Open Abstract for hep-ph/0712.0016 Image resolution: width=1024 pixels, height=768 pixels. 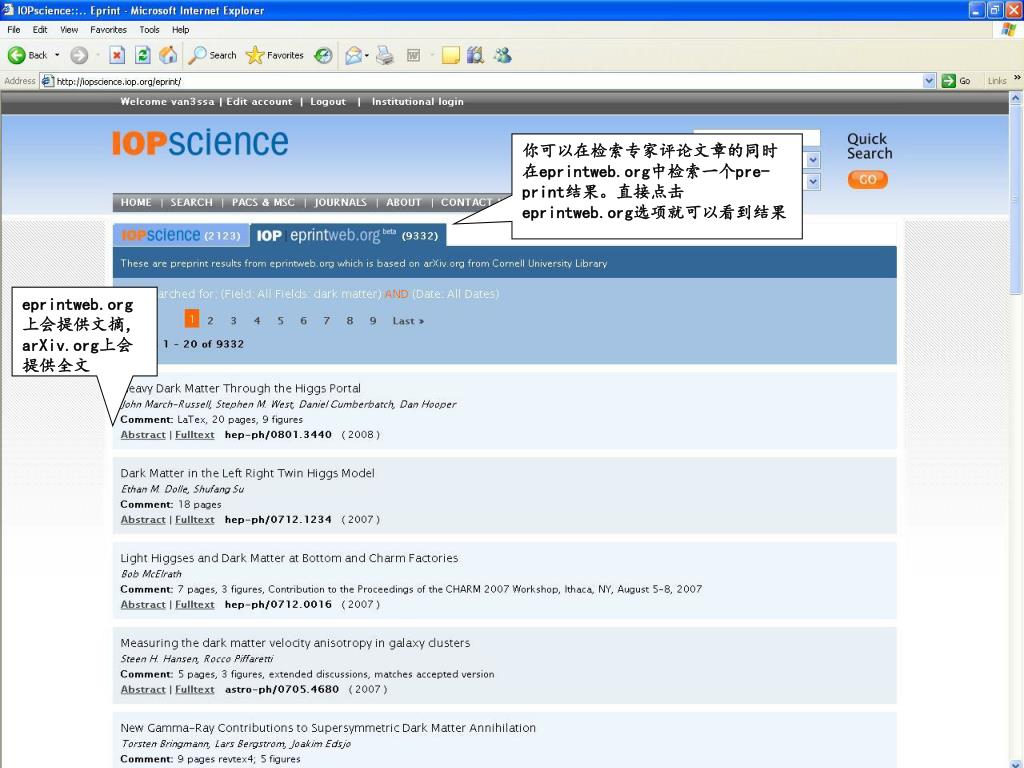pos(143,605)
